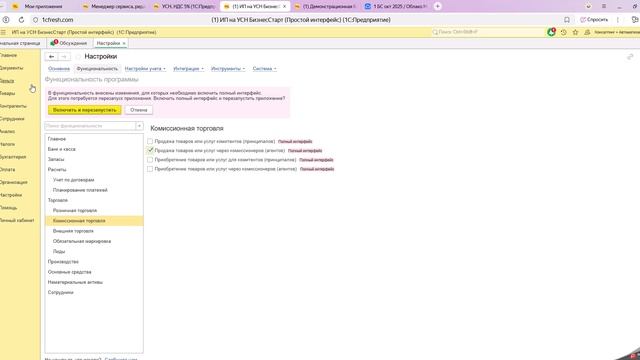The width and height of the screenshot is (640, 360).
Task: Uncheck Продажа товаров через комиссионеров checkbox
Action: [x=150, y=151]
